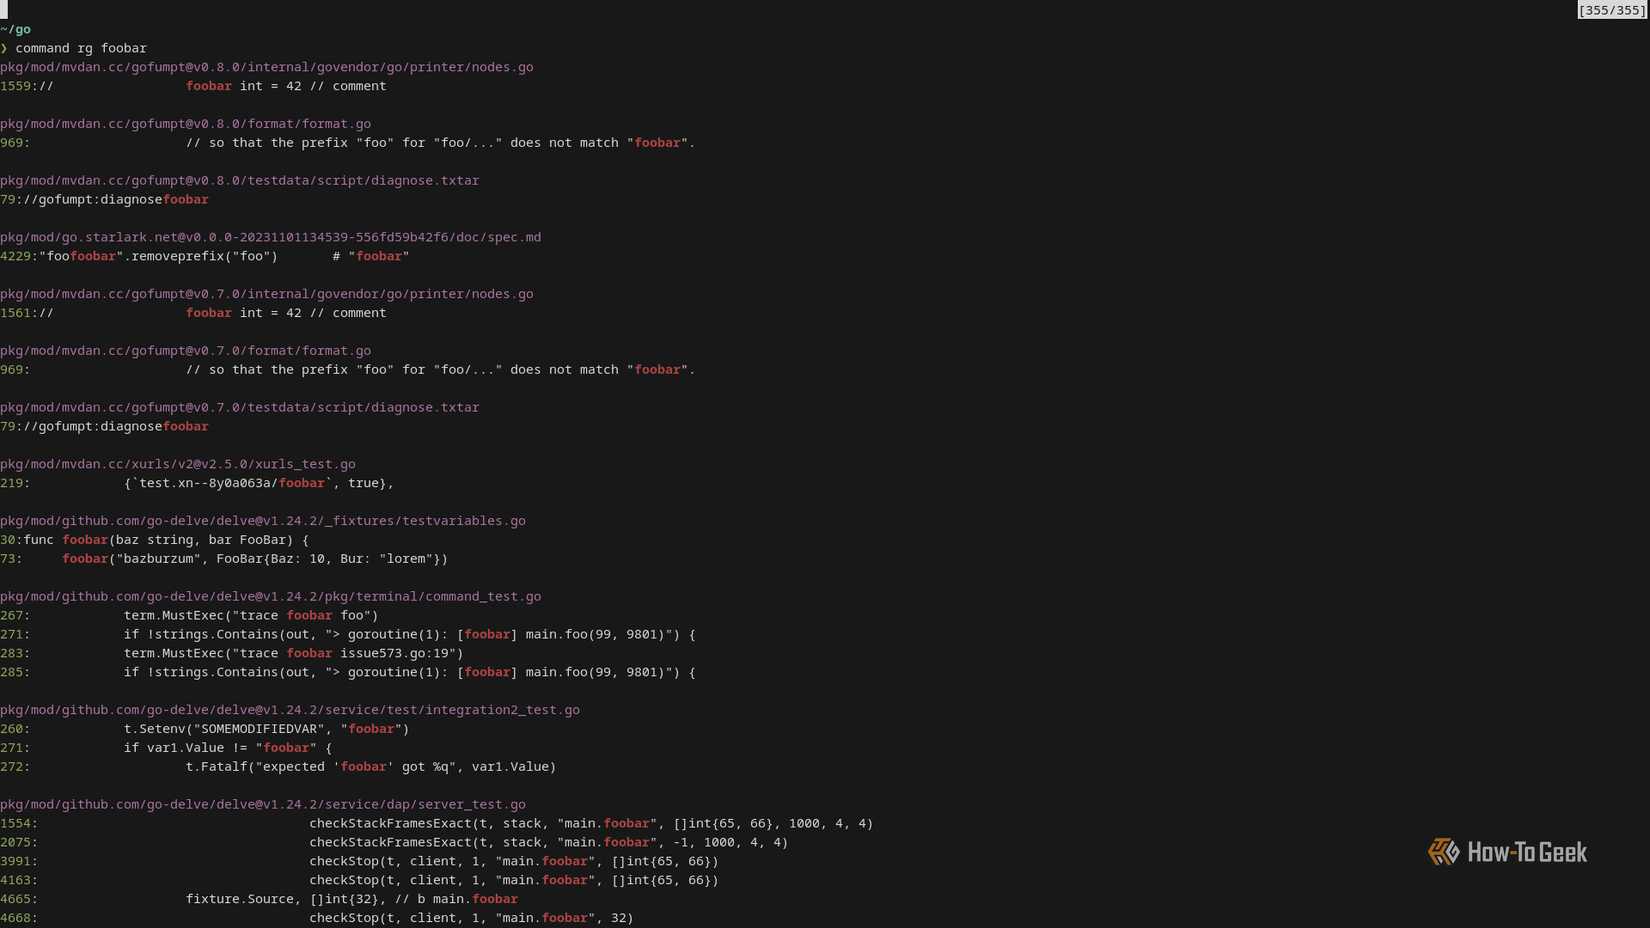Viewport: 1650px width, 928px height.
Task: Open the gofumpt v0.8.0 nodes.go file path
Action: (266, 67)
